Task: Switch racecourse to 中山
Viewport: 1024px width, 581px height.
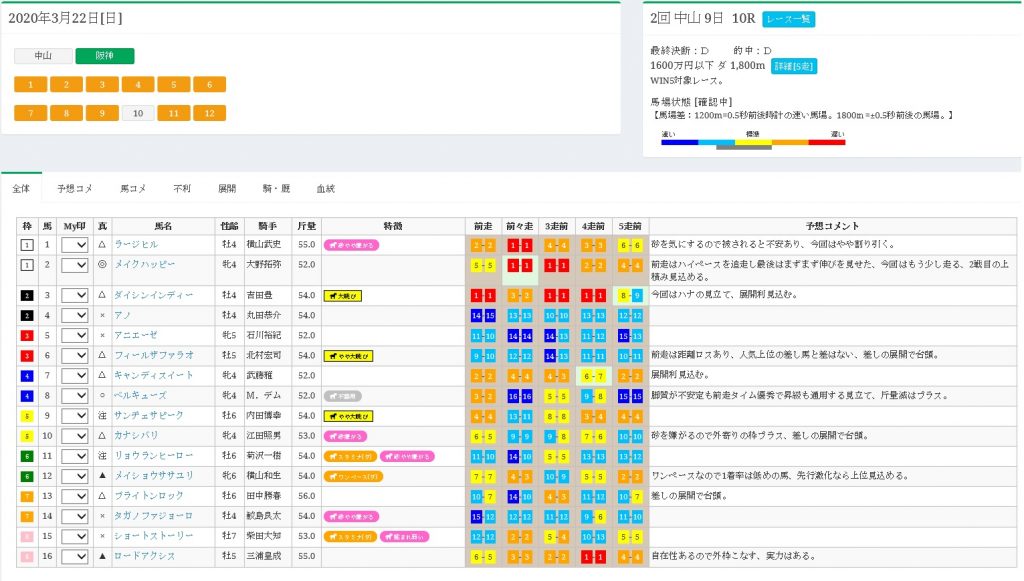Action: click(43, 57)
